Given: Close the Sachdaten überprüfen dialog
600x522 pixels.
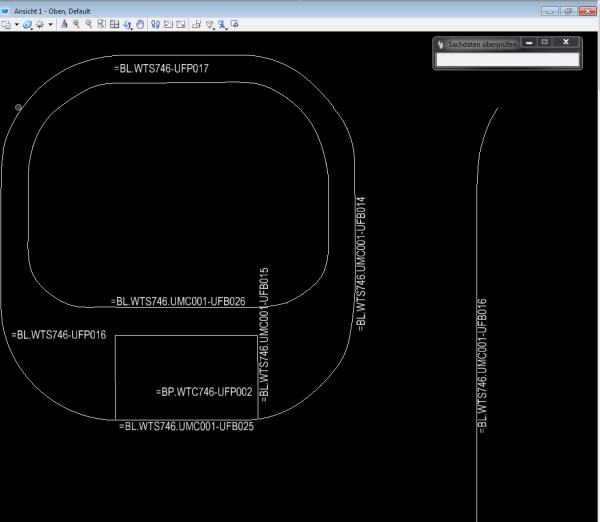Looking at the screenshot, I should tap(566, 43).
